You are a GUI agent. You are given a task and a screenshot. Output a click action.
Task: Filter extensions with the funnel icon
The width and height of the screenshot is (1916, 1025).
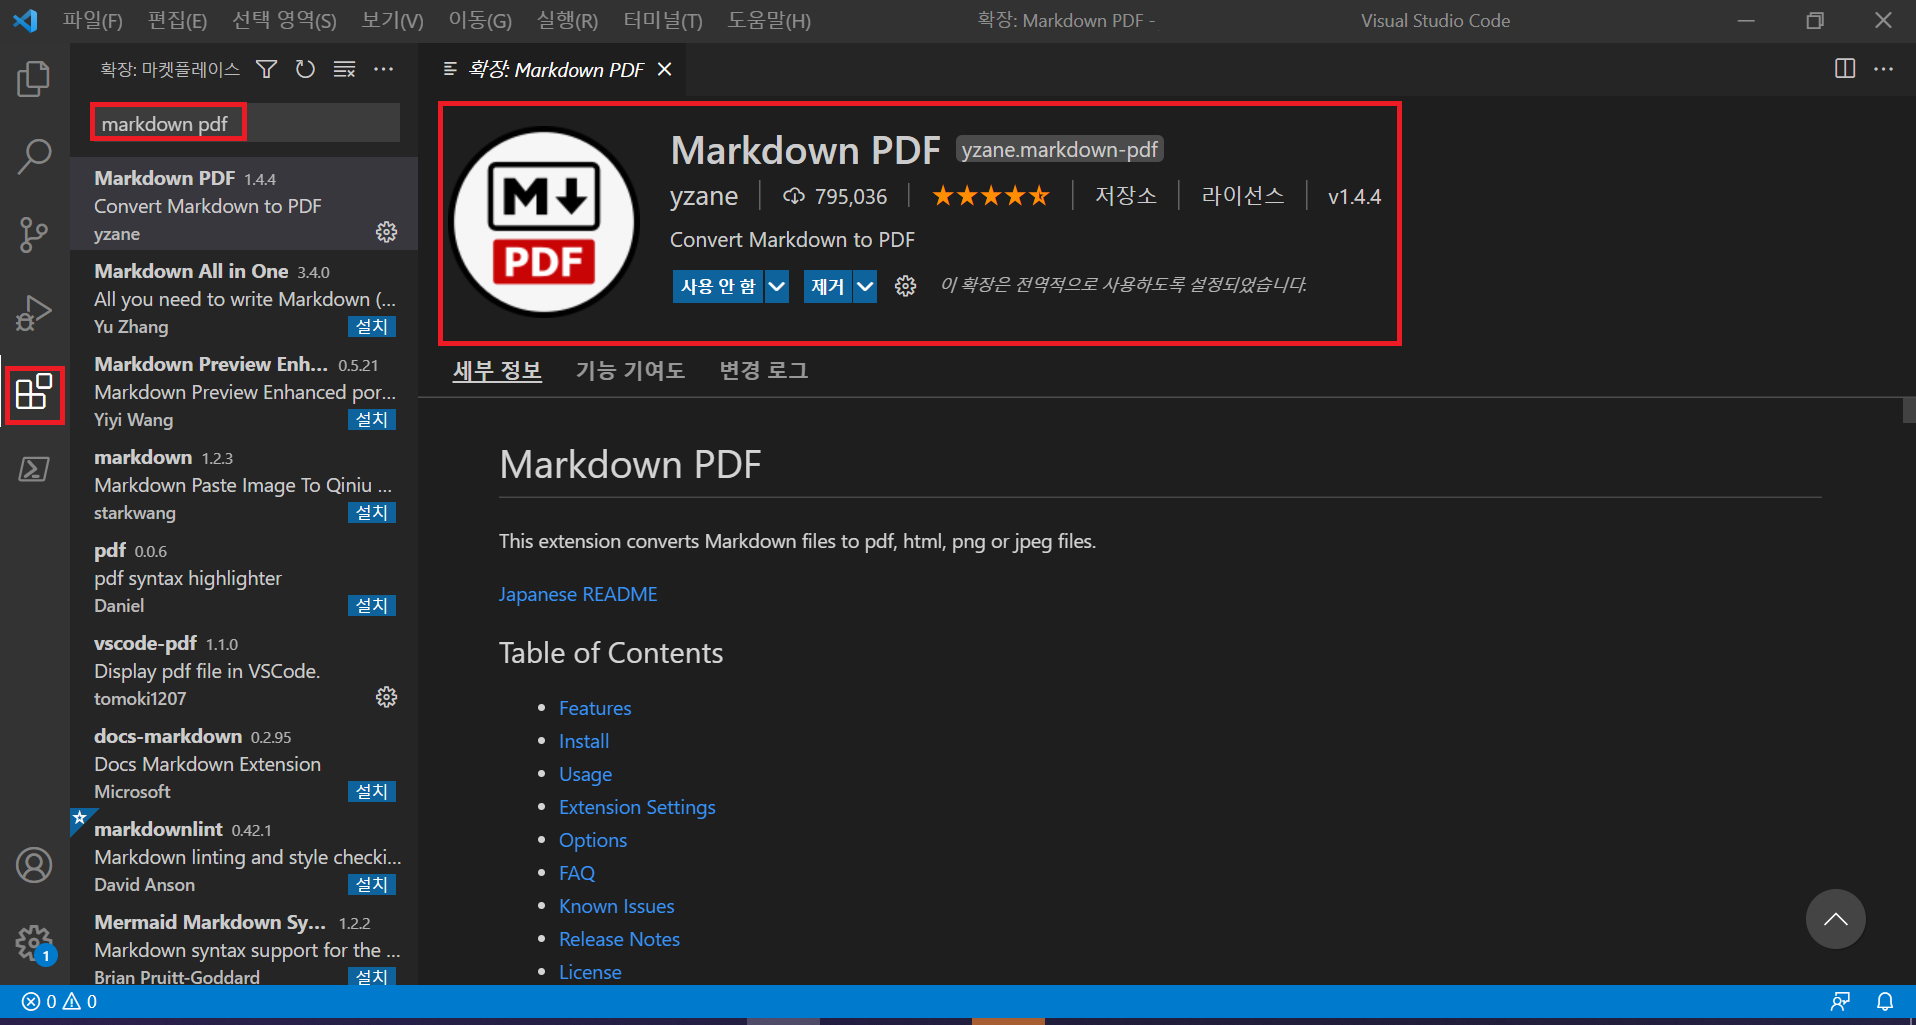click(266, 69)
